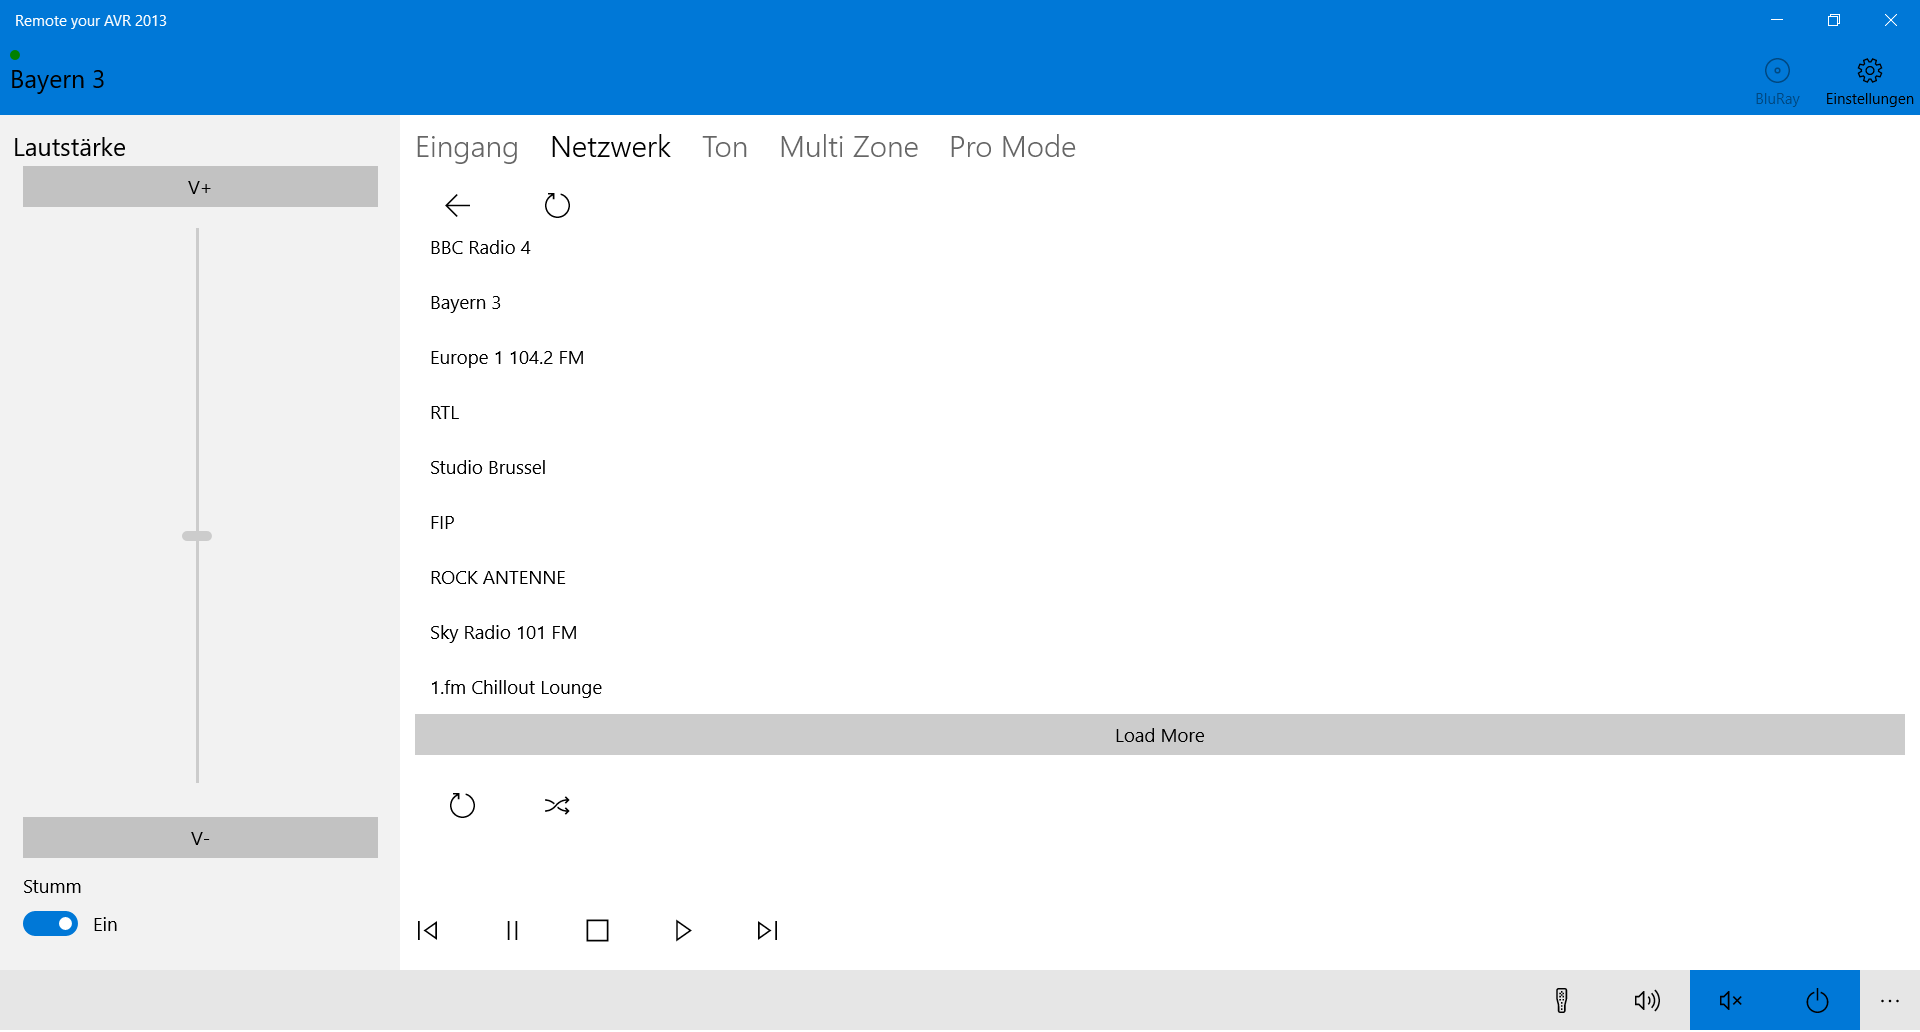Image resolution: width=1920 pixels, height=1032 pixels.
Task: Stop playback
Action: 597,931
